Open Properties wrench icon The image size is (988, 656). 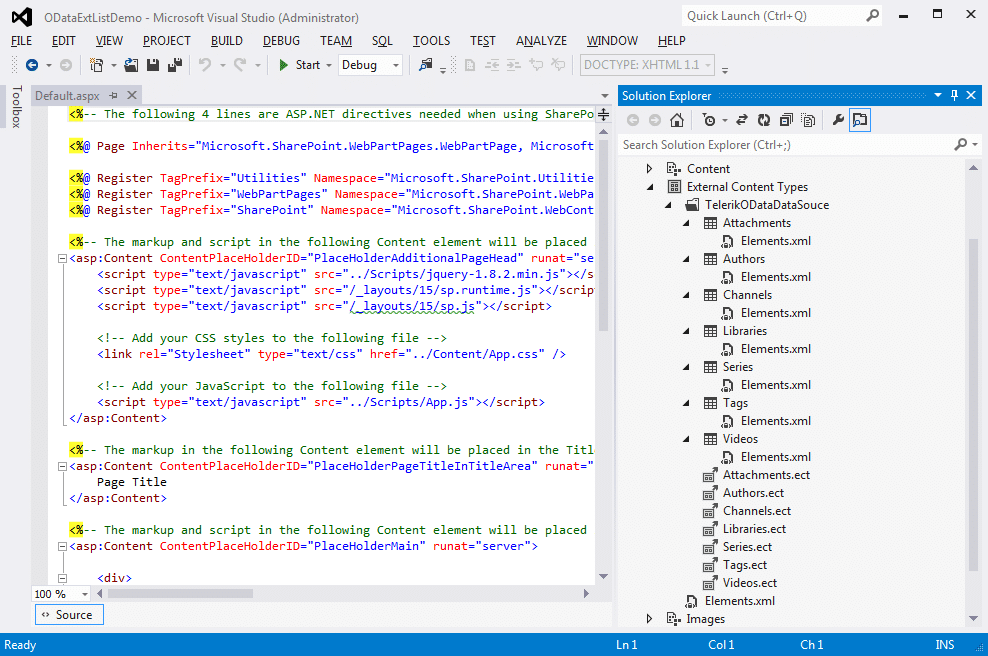[838, 120]
